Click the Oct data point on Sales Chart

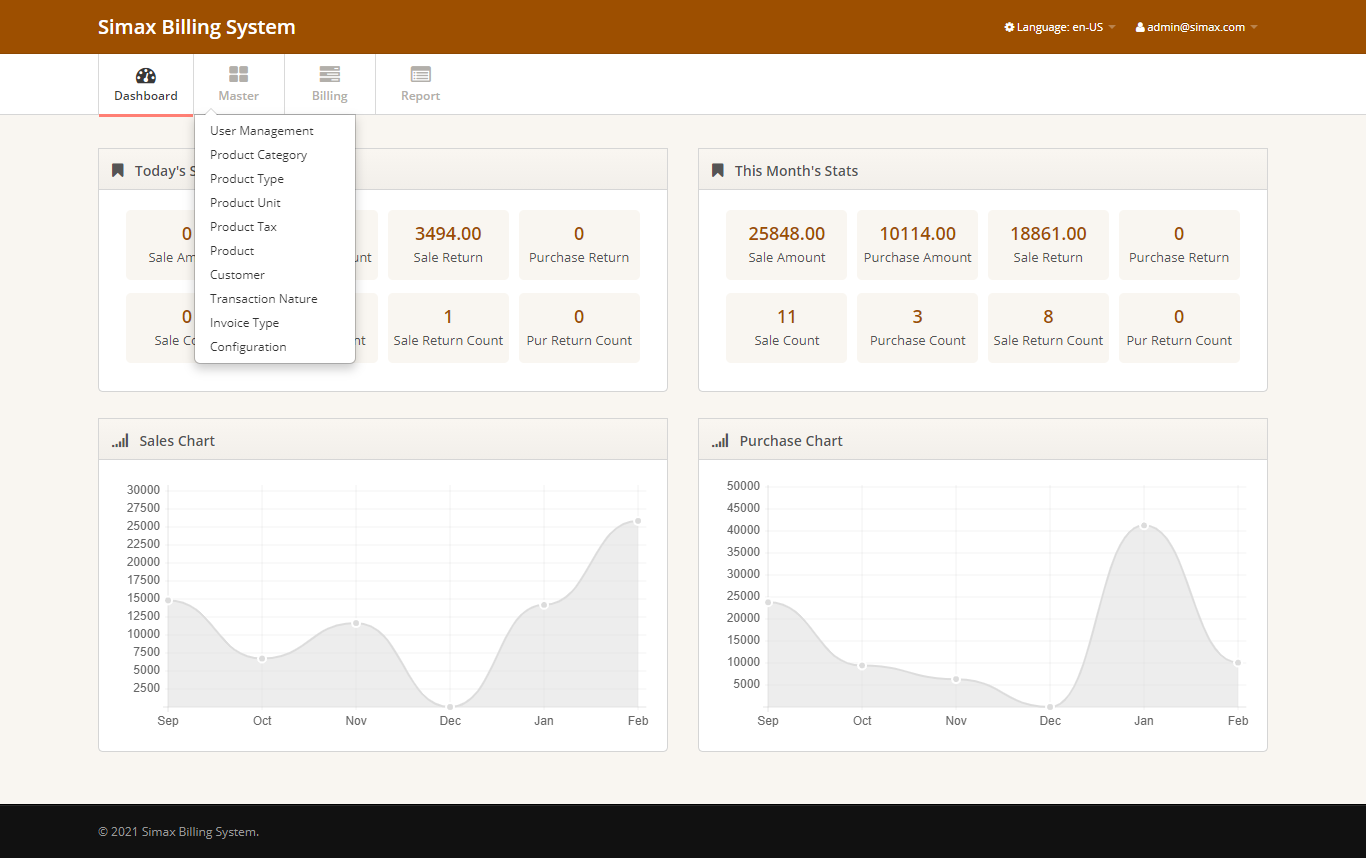(x=262, y=658)
